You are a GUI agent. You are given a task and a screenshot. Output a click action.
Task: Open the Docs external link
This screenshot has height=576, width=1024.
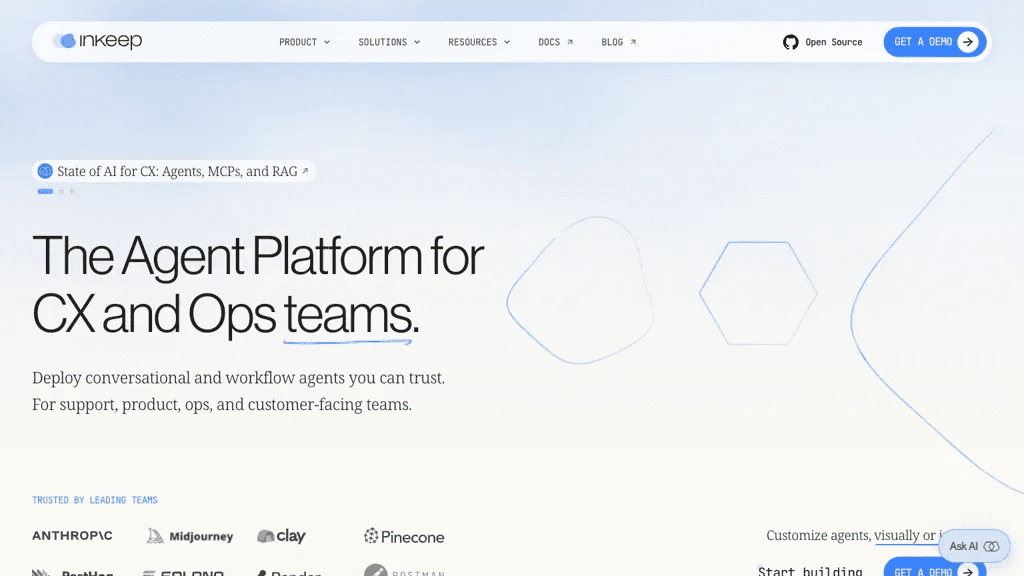(x=555, y=42)
